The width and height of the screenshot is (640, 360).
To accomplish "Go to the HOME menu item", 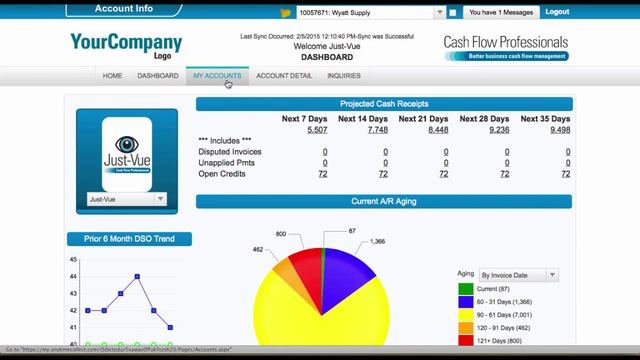I will [x=112, y=76].
